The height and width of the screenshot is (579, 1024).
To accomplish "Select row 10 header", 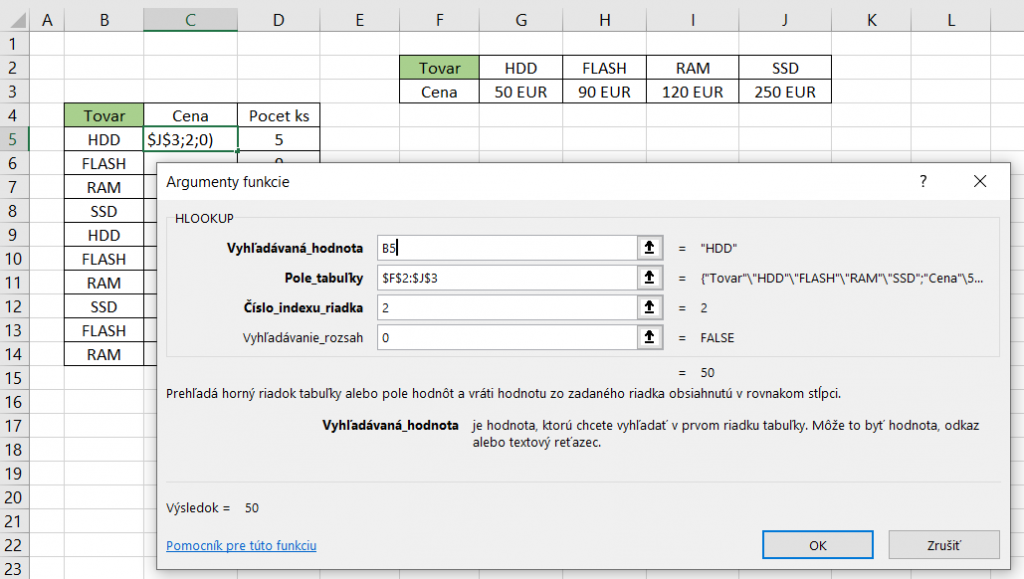I will pyautogui.click(x=14, y=258).
